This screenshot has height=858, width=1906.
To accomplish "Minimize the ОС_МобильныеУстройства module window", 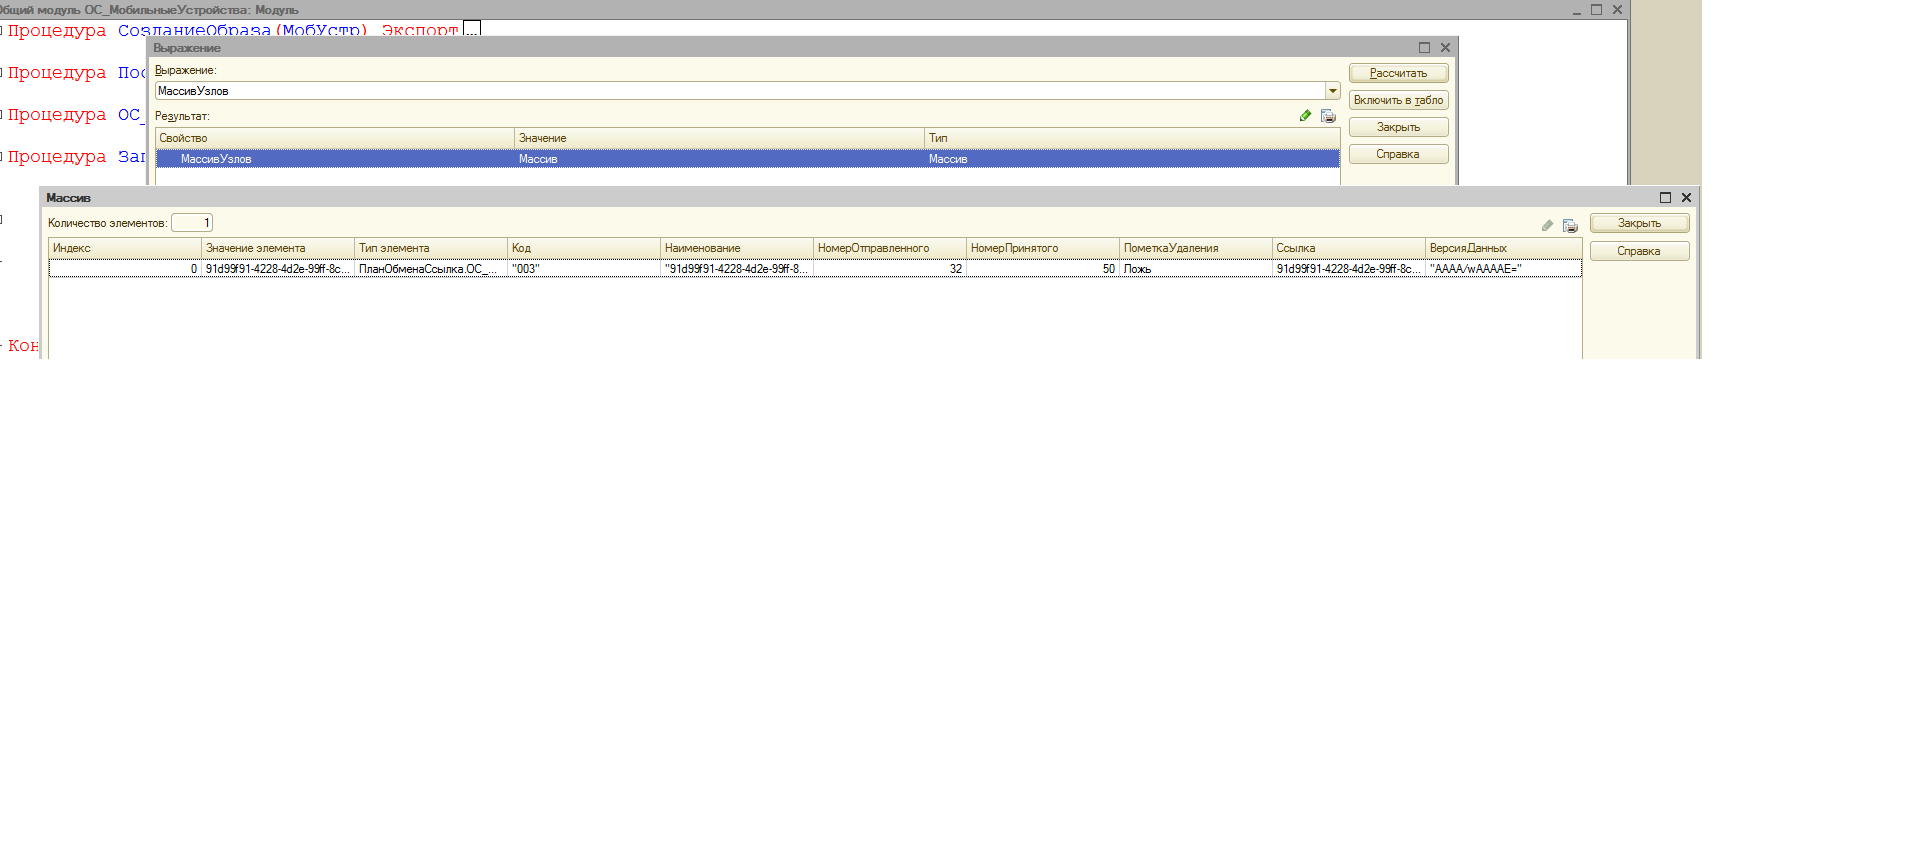I will (1576, 10).
